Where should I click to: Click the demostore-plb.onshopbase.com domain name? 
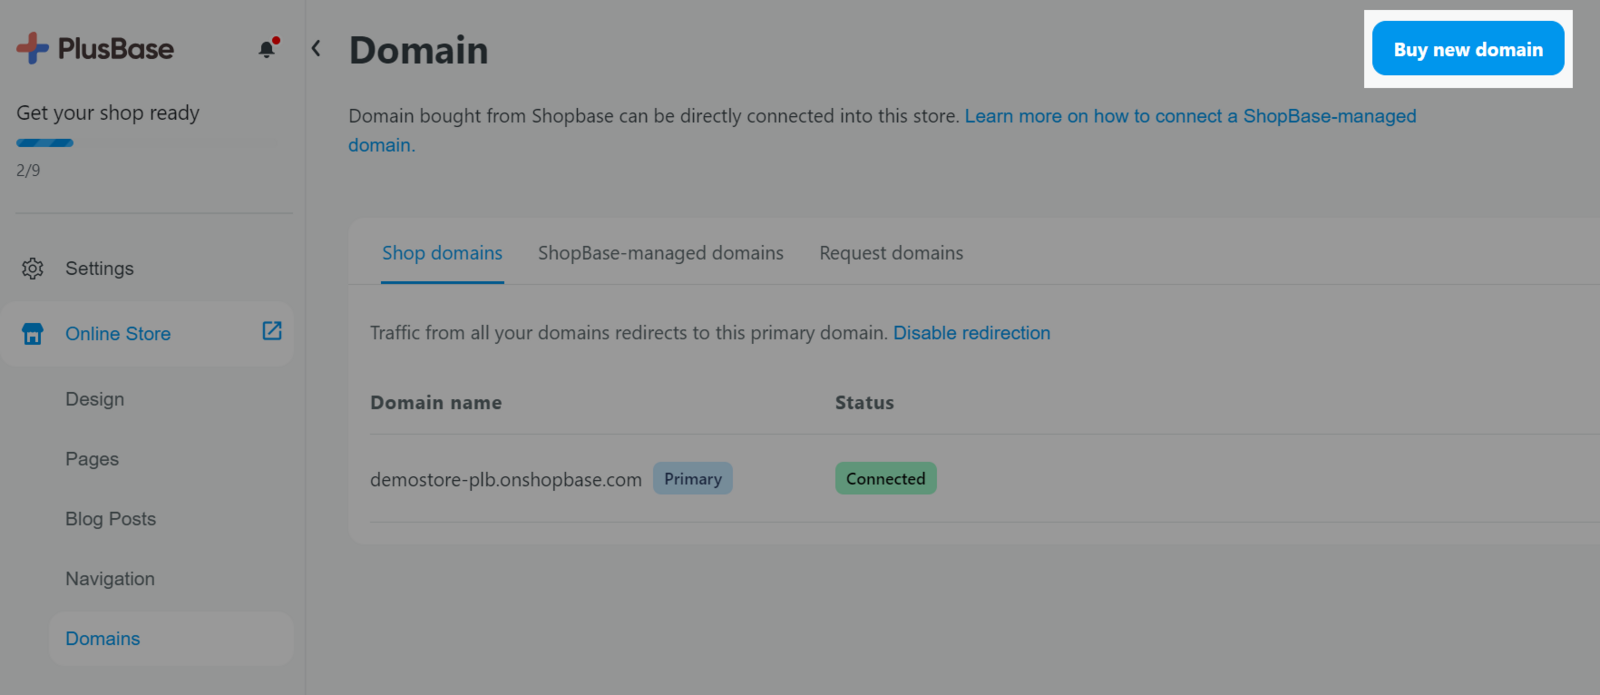506,480
